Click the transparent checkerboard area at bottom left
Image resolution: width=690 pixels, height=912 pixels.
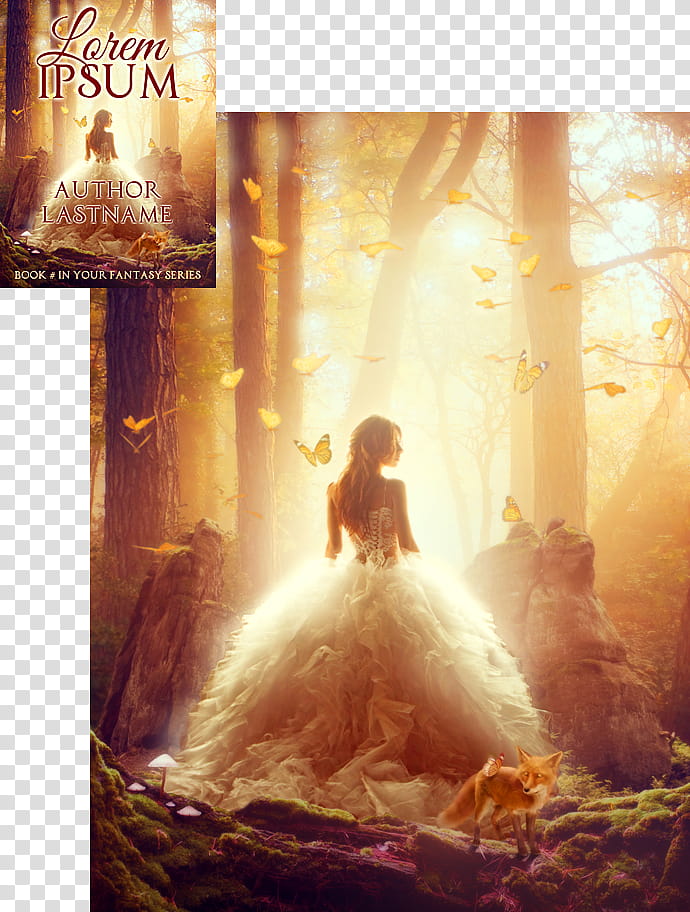(x=44, y=600)
